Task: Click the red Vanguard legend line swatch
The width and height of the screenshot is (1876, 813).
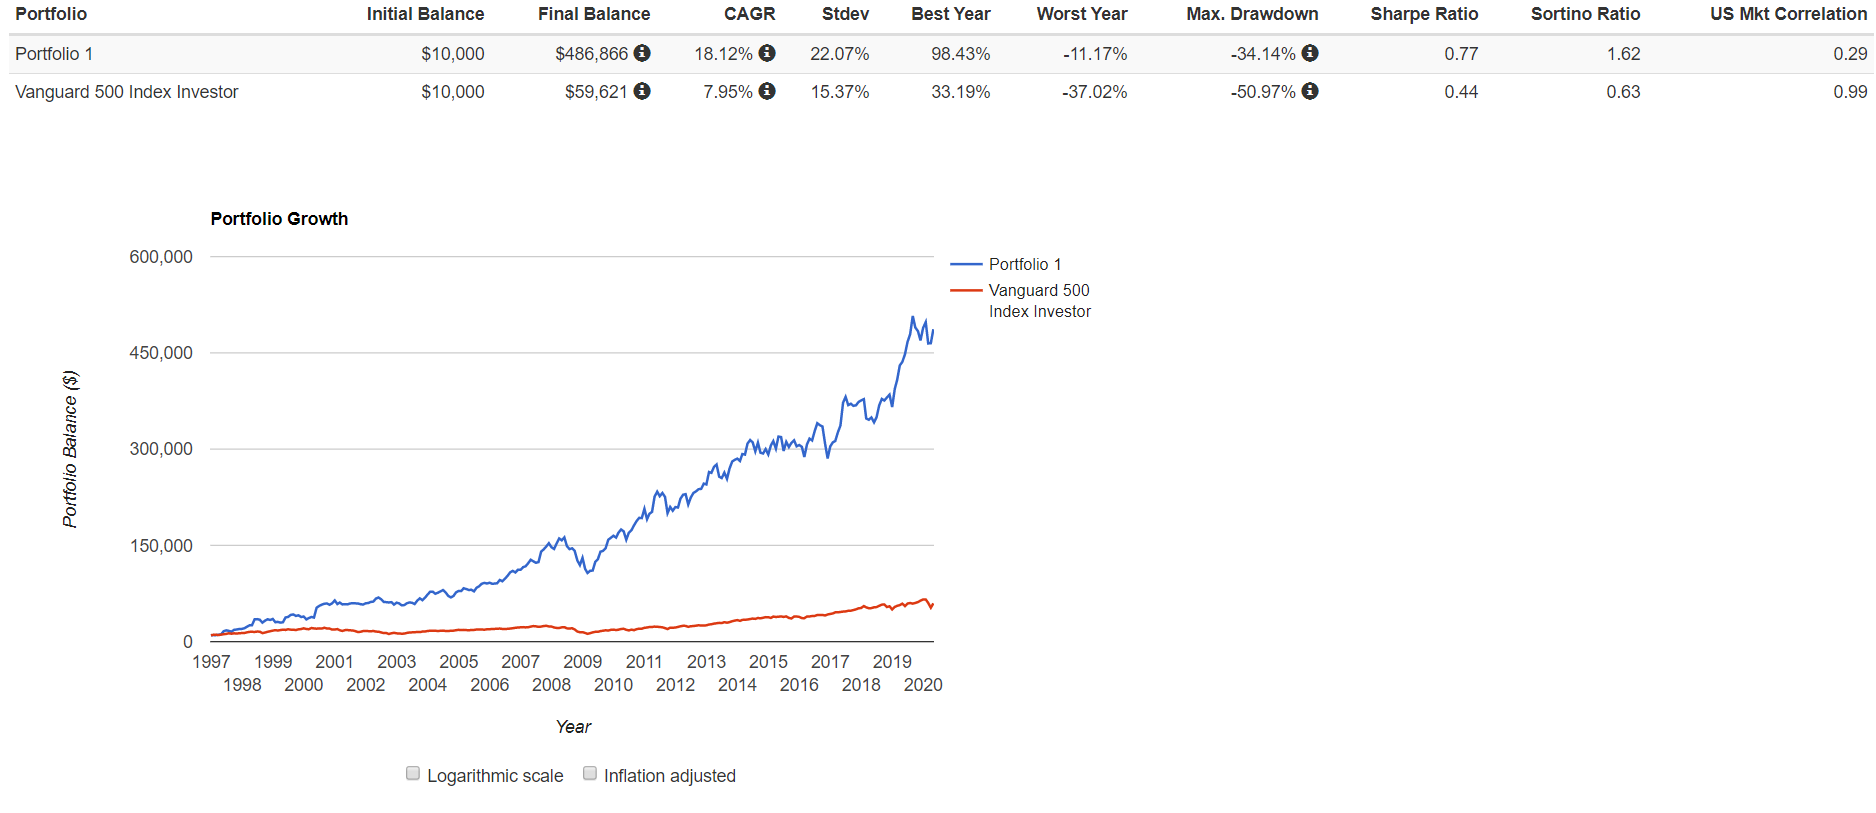Action: pos(966,290)
